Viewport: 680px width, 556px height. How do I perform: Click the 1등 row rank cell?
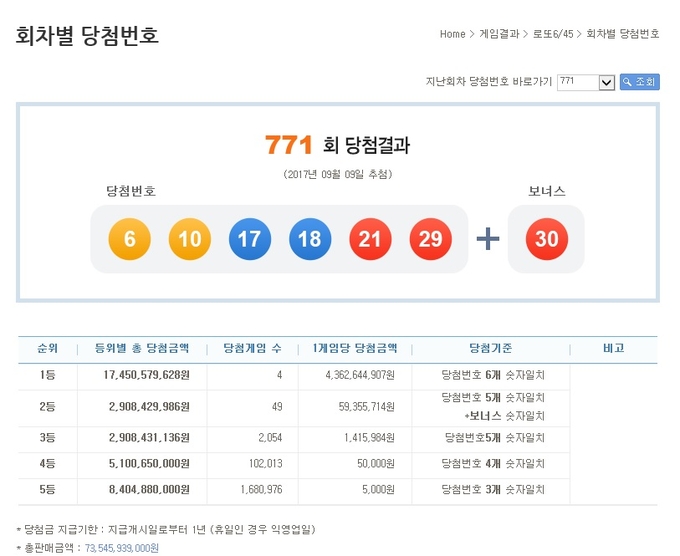point(47,376)
